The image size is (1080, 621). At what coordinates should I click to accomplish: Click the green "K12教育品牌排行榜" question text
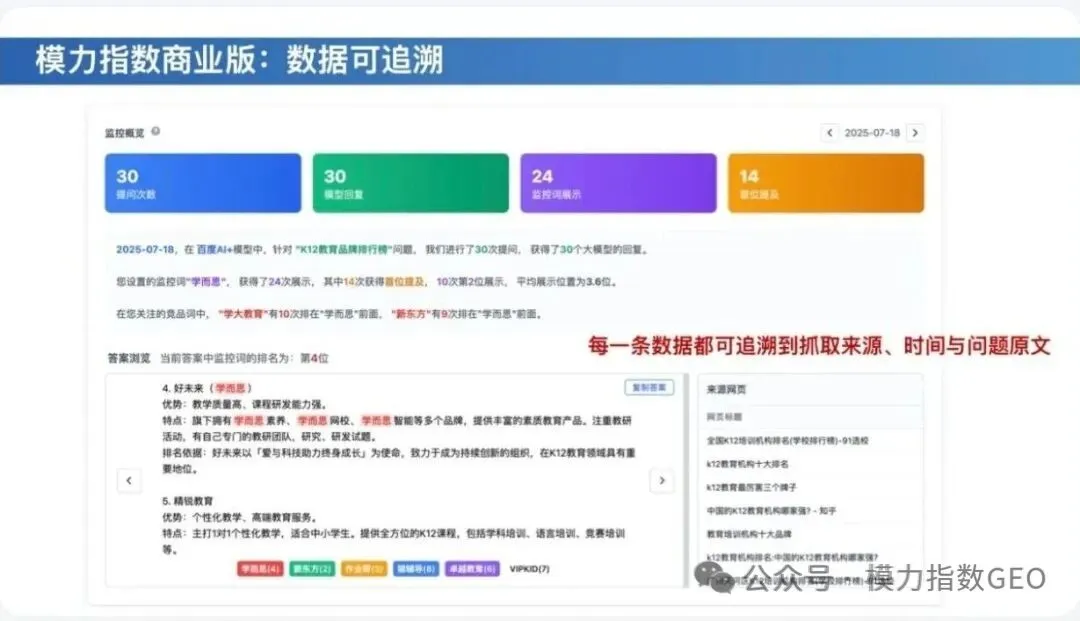click(x=343, y=249)
